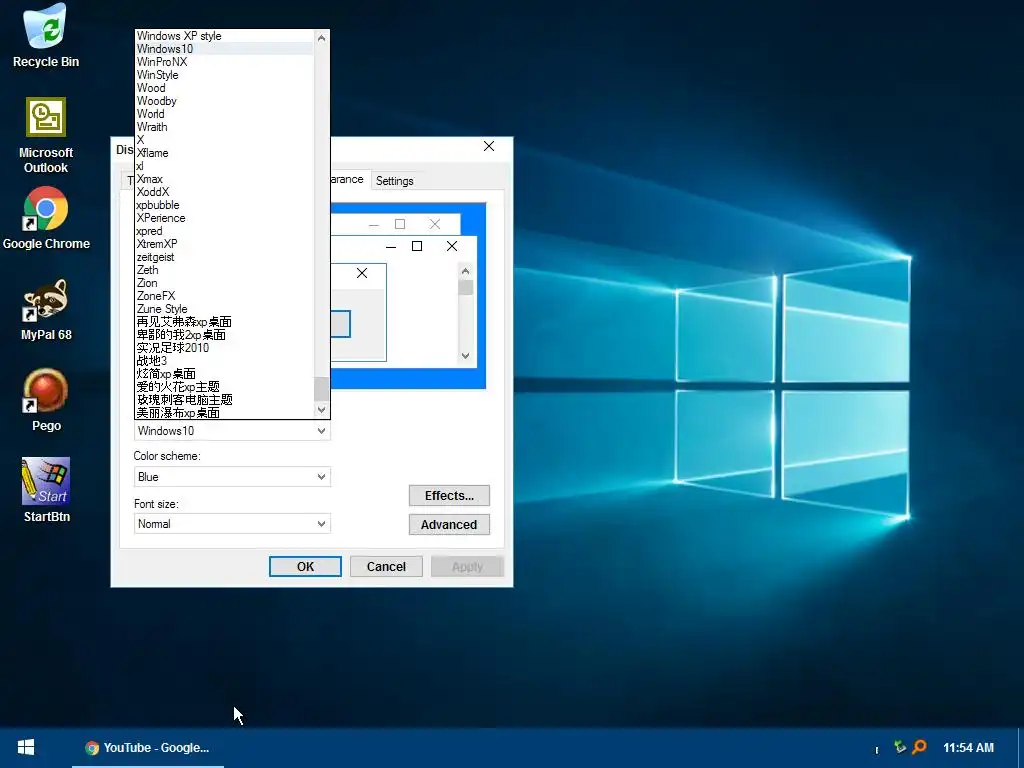Viewport: 1024px width, 768px height.
Task: Open the Pego desktop shortcut
Action: coord(46,400)
